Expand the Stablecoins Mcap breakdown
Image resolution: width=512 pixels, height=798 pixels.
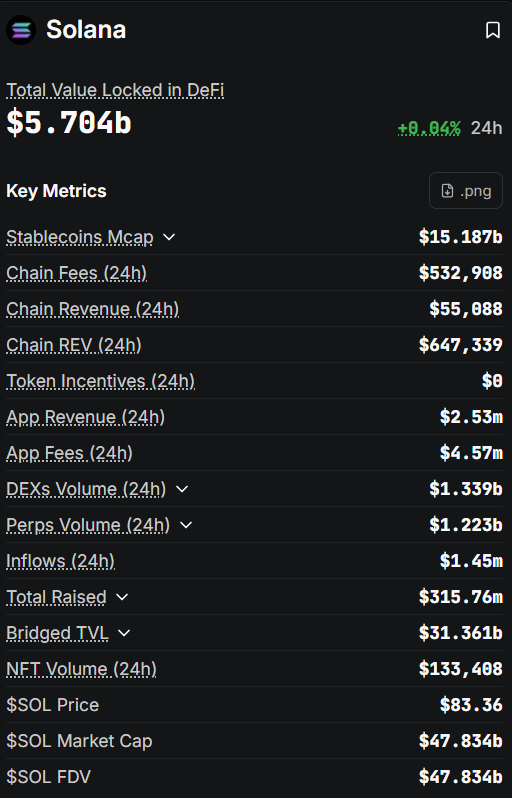point(168,237)
